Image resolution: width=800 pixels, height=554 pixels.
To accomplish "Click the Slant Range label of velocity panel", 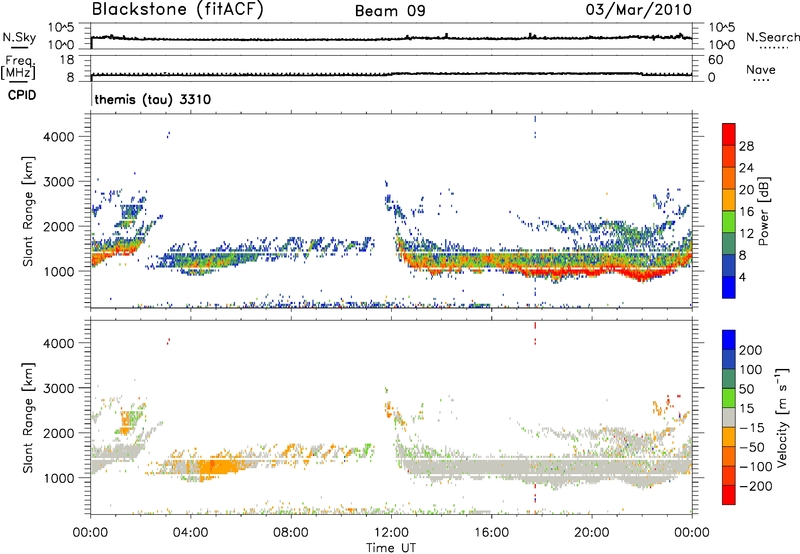I will click(28, 418).
